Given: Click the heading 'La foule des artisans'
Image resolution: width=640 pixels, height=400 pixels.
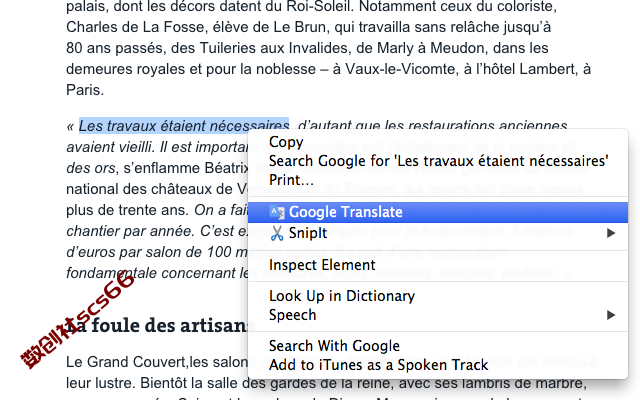Looking at the screenshot, I should tap(160, 326).
